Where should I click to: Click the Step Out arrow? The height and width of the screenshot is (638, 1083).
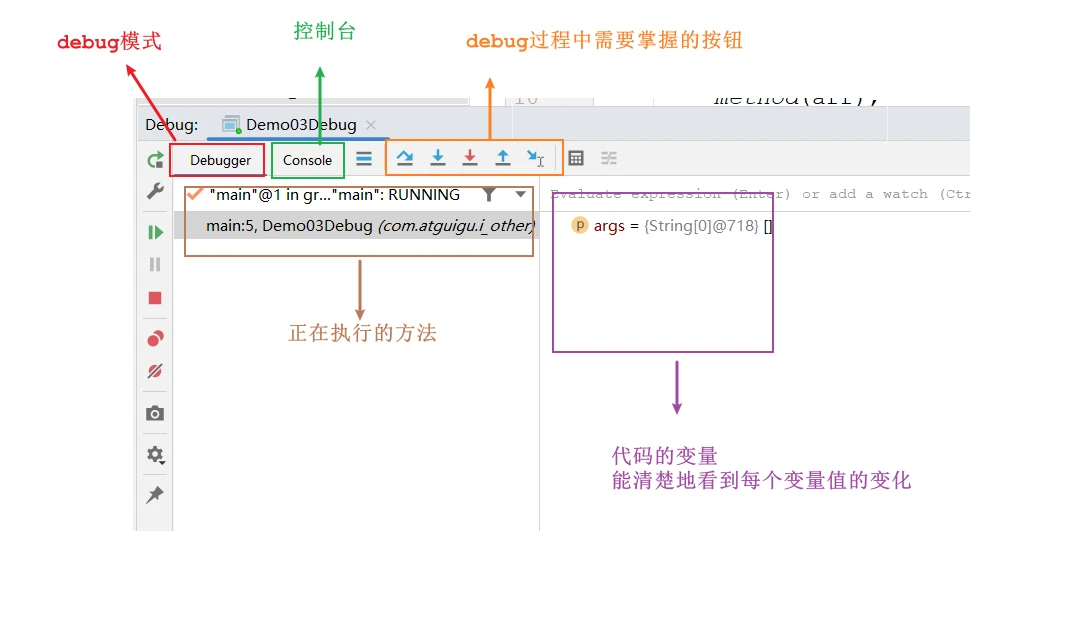[503, 158]
